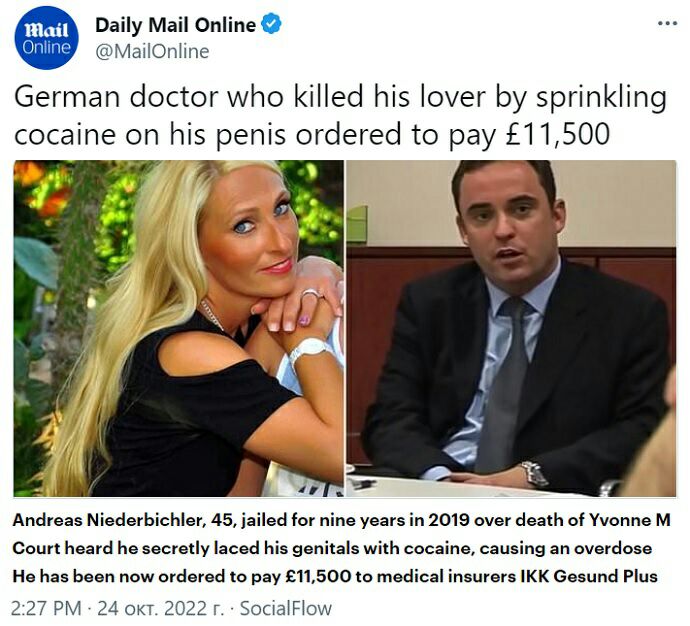Image resolution: width=690 pixels, height=626 pixels.
Task: Select caption line starting with Court heard
Action: coord(332,548)
